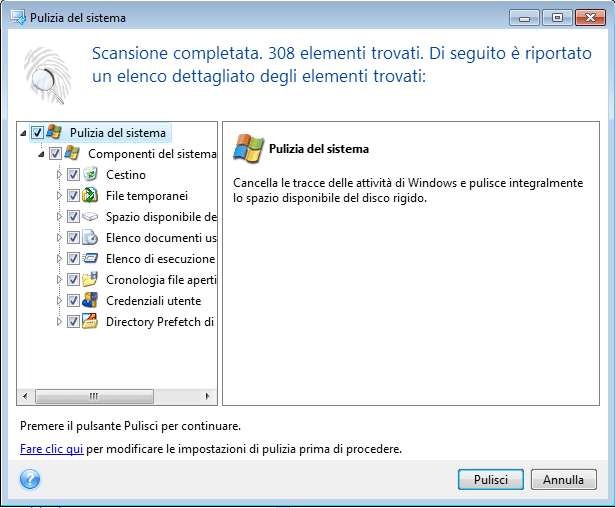This screenshot has width=615, height=508.
Task: Click the Elenco di esecuzione icon
Action: 90,259
